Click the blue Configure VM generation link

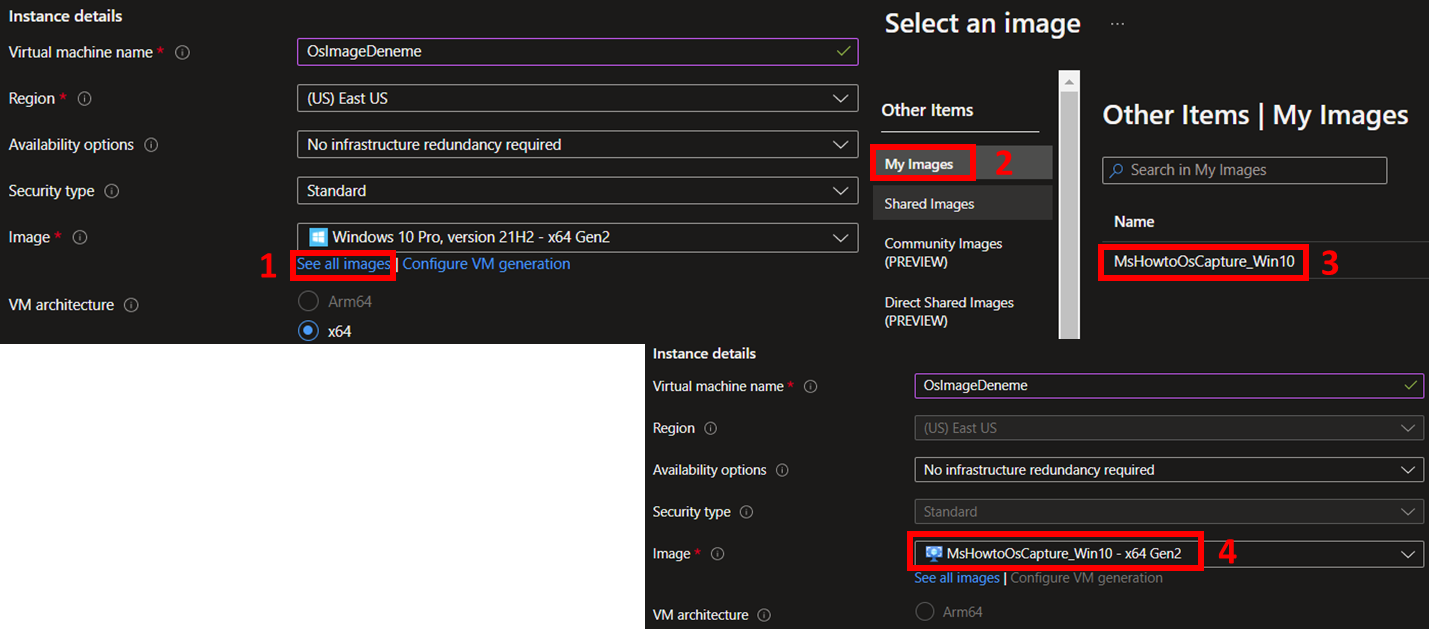[x=486, y=264]
